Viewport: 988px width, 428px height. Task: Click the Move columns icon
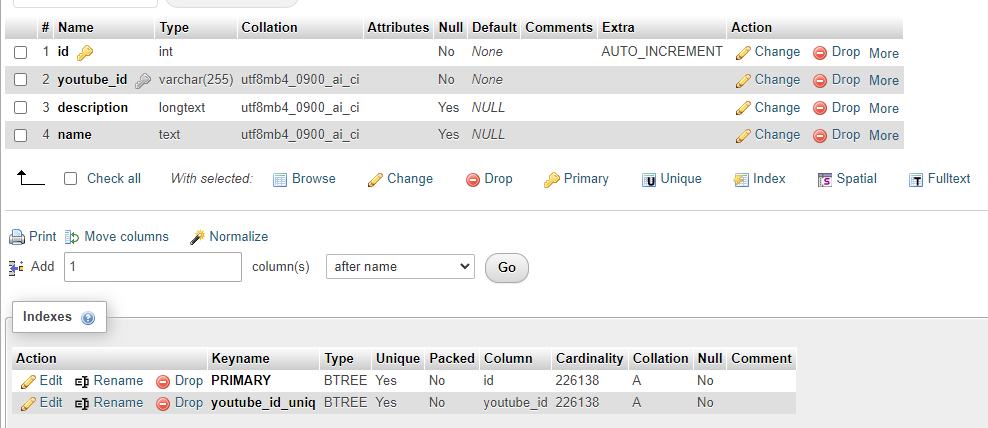[x=72, y=237]
